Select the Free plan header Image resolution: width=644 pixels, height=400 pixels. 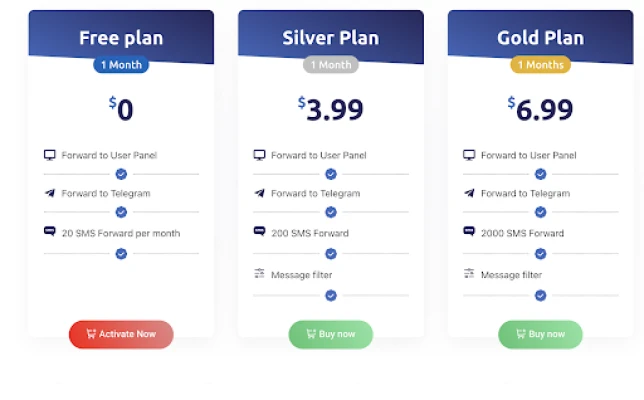(121, 39)
